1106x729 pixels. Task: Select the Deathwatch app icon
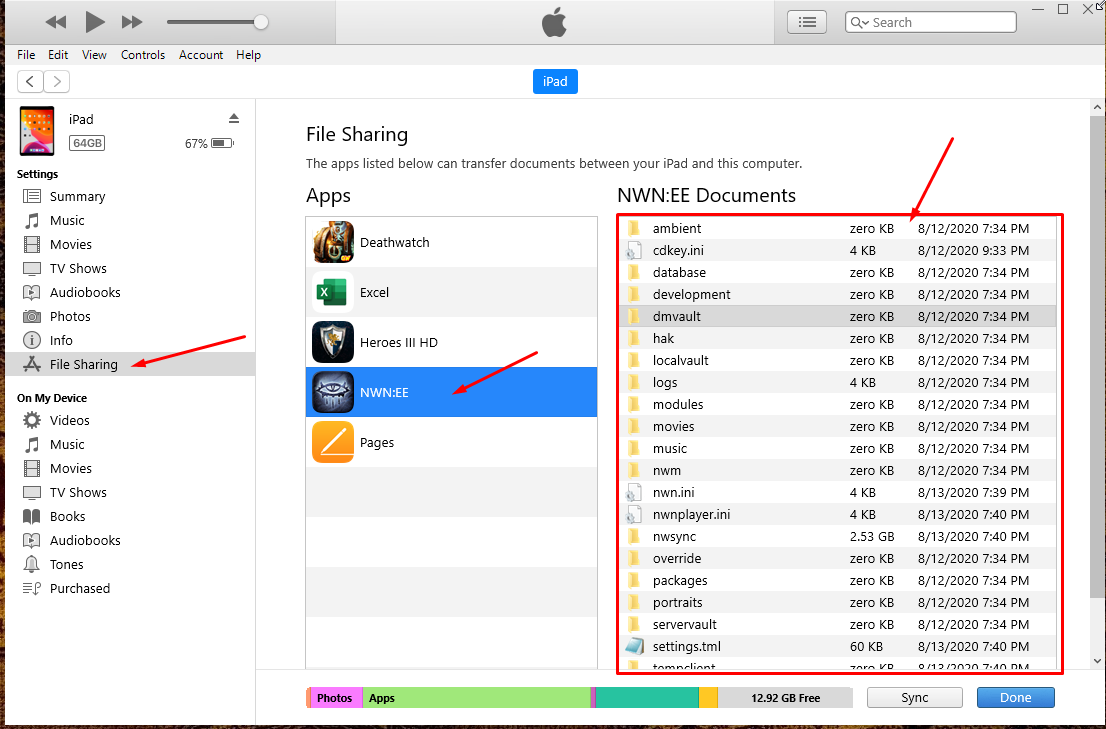click(x=333, y=242)
